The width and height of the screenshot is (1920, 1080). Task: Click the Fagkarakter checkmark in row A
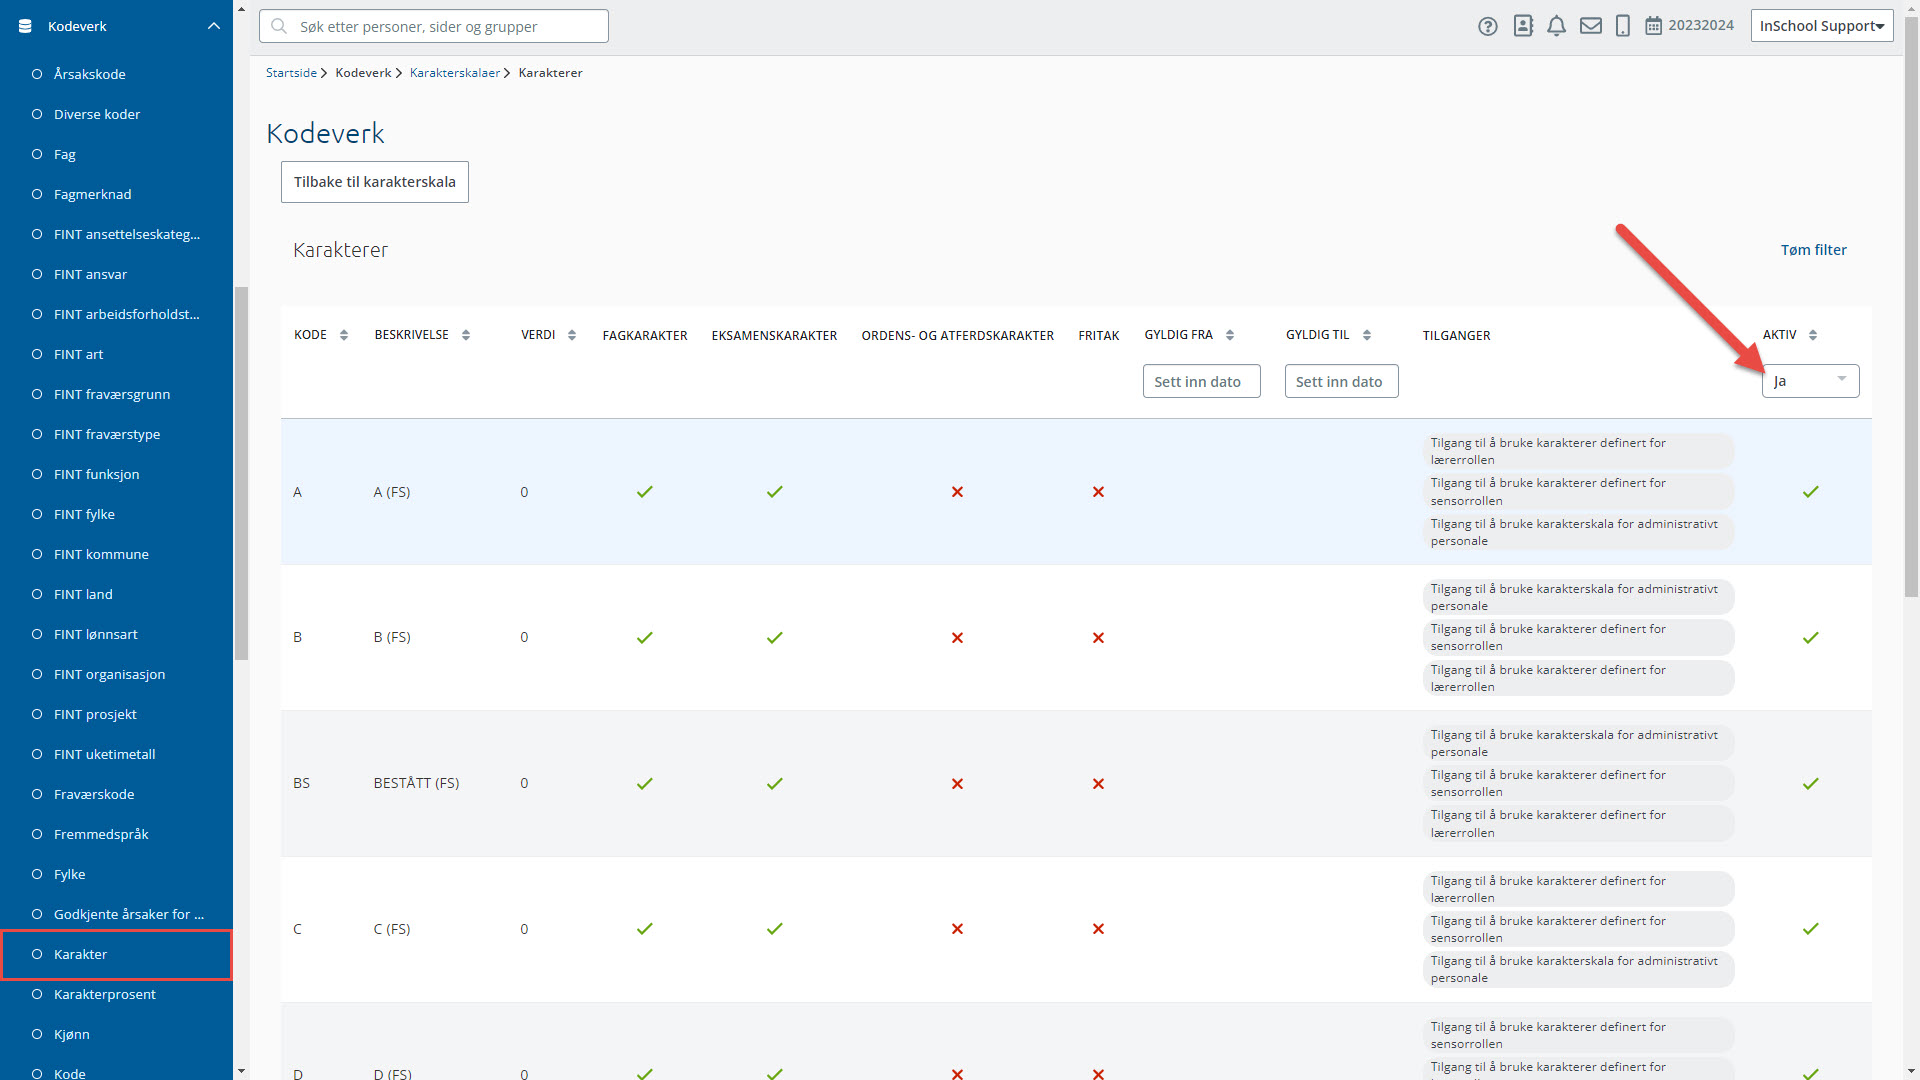click(645, 492)
